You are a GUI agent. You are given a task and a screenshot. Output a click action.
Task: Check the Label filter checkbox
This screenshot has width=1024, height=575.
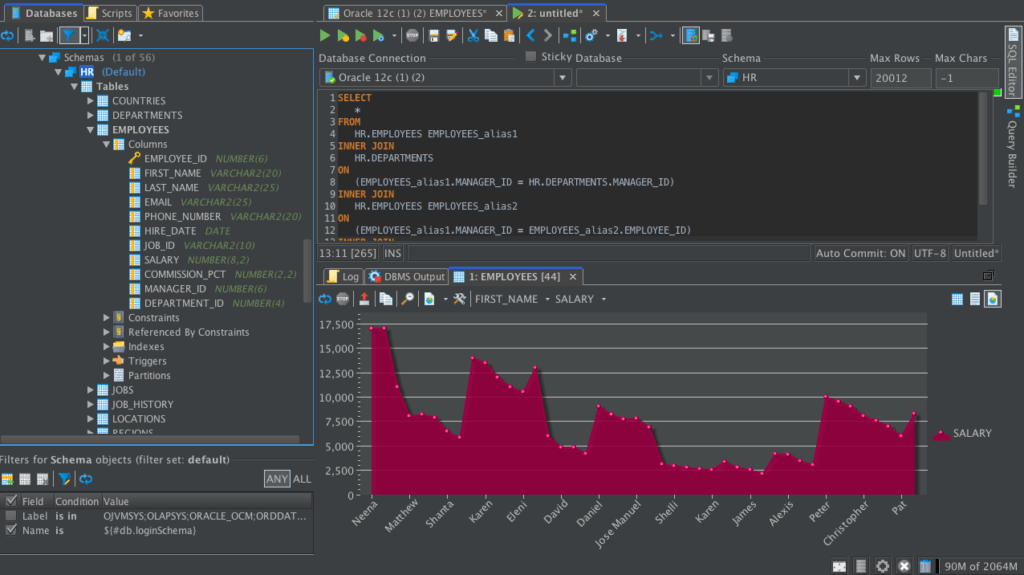point(11,516)
